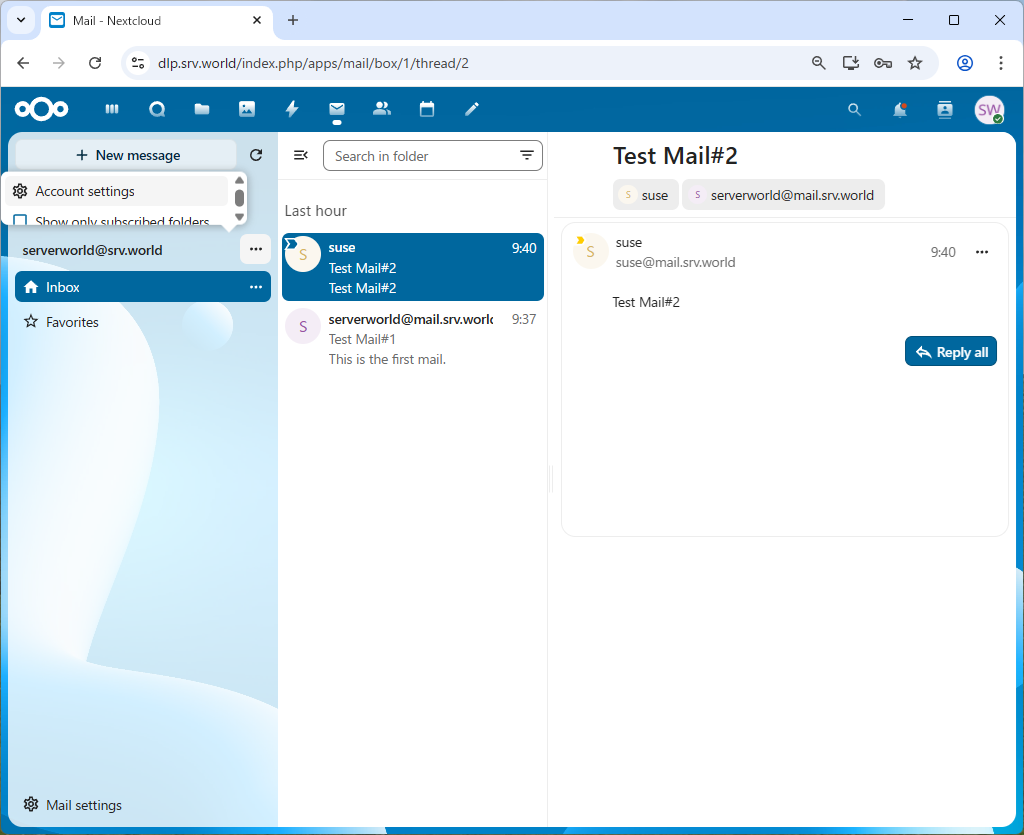The width and height of the screenshot is (1024, 835).
Task: Select the Mail - Nextcloud tab
Action: tap(157, 21)
